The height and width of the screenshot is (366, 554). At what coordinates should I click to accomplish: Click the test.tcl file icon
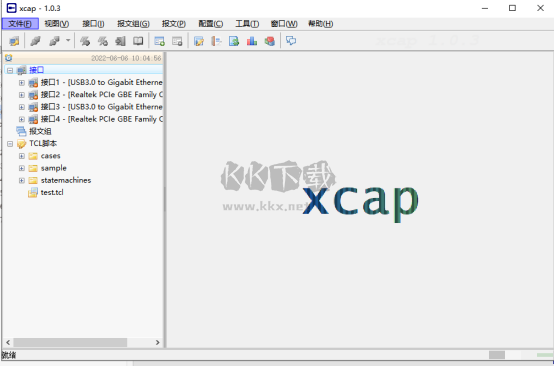coord(33,193)
